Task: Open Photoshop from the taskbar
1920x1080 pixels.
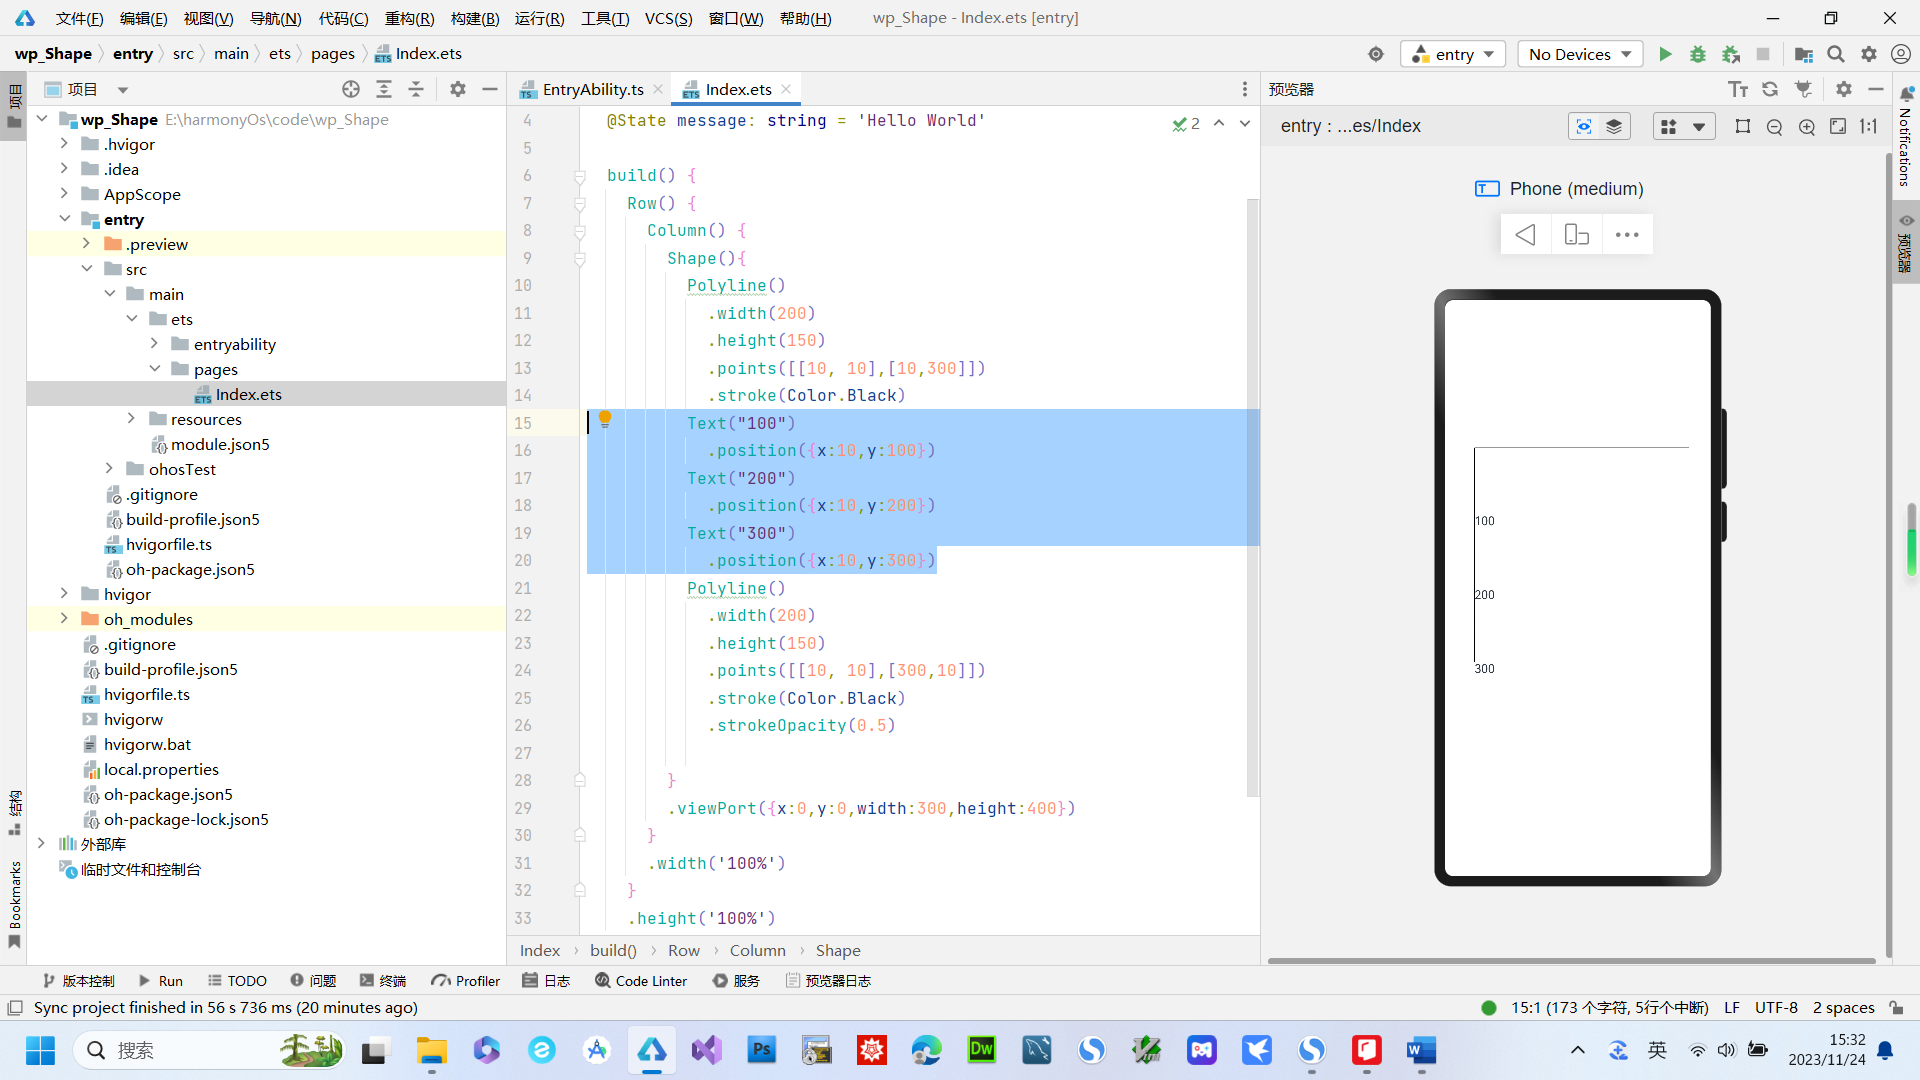Action: point(762,1050)
